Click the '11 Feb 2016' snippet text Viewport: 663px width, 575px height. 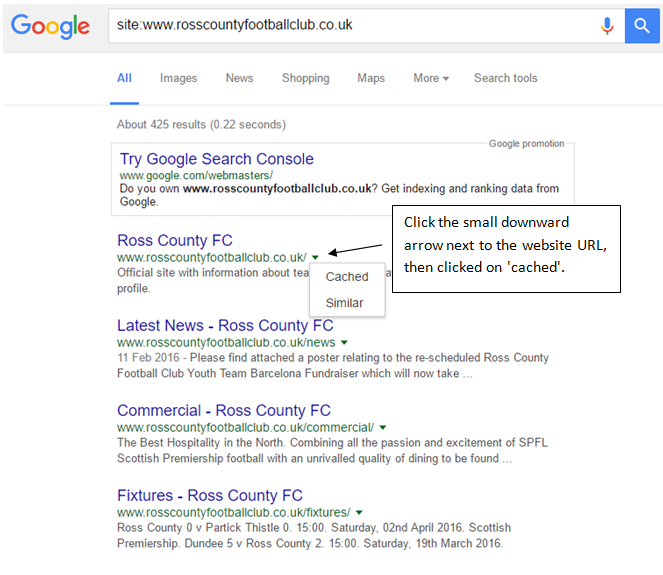tap(148, 358)
